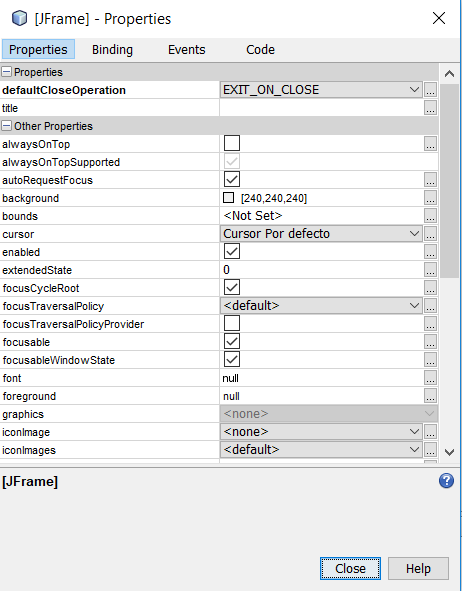Open the ellipsis editor for focusTraversalPolicyProvider
This screenshot has width=462, height=591.
430,324
